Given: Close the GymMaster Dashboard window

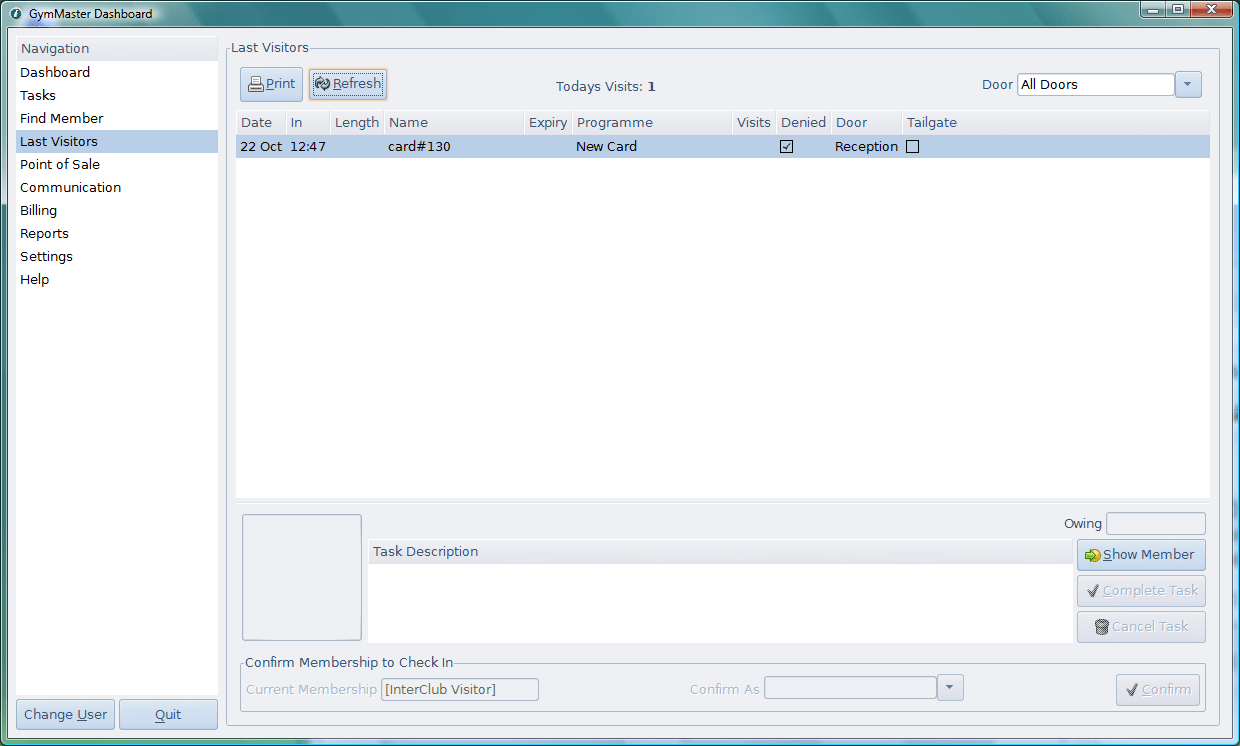Looking at the screenshot, I should [x=1211, y=9].
